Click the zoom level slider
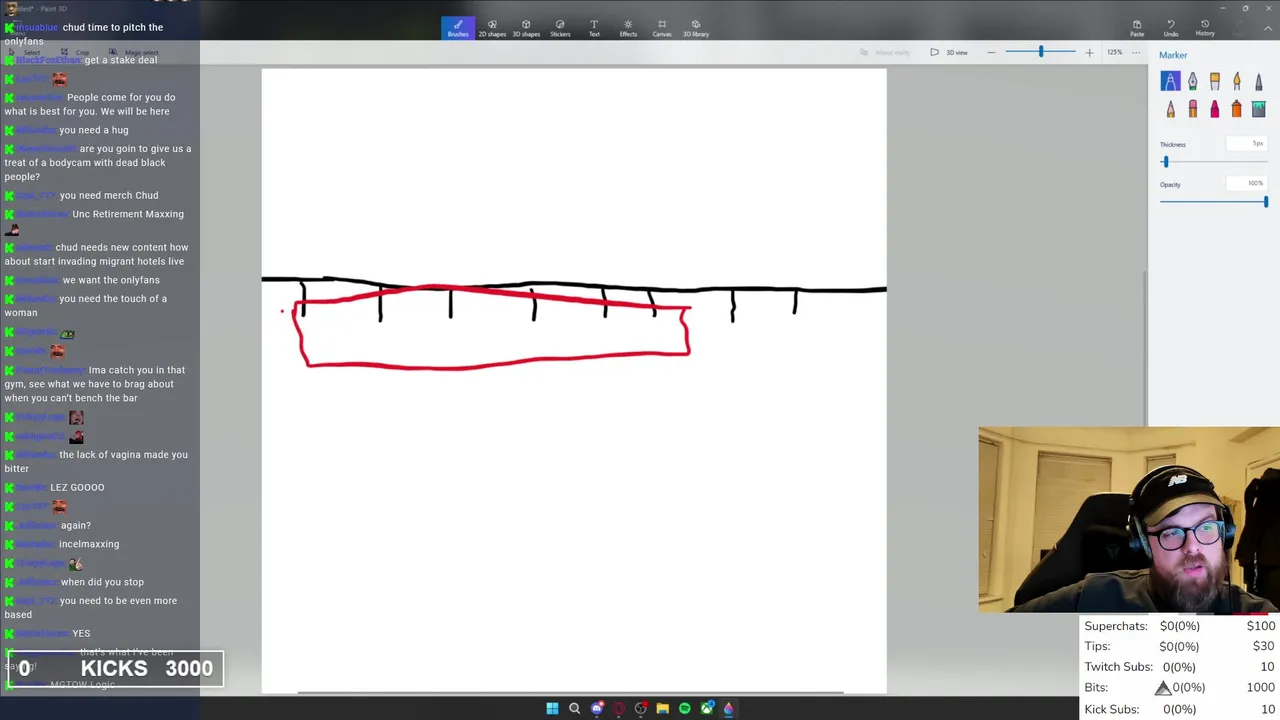Image resolution: width=1280 pixels, height=720 pixels. tap(1040, 52)
